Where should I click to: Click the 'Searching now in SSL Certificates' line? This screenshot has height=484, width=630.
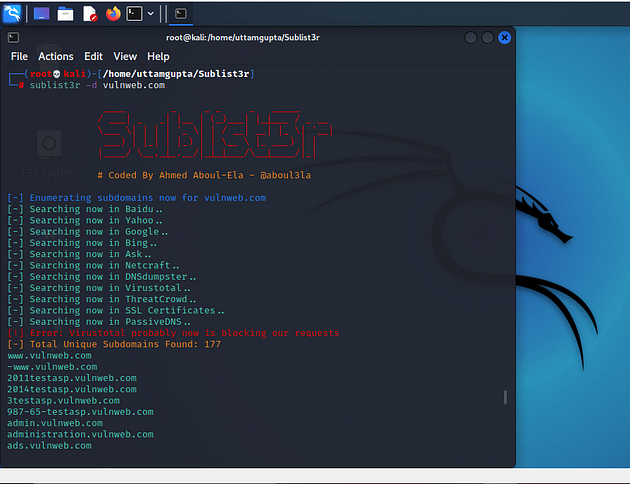(x=116, y=310)
